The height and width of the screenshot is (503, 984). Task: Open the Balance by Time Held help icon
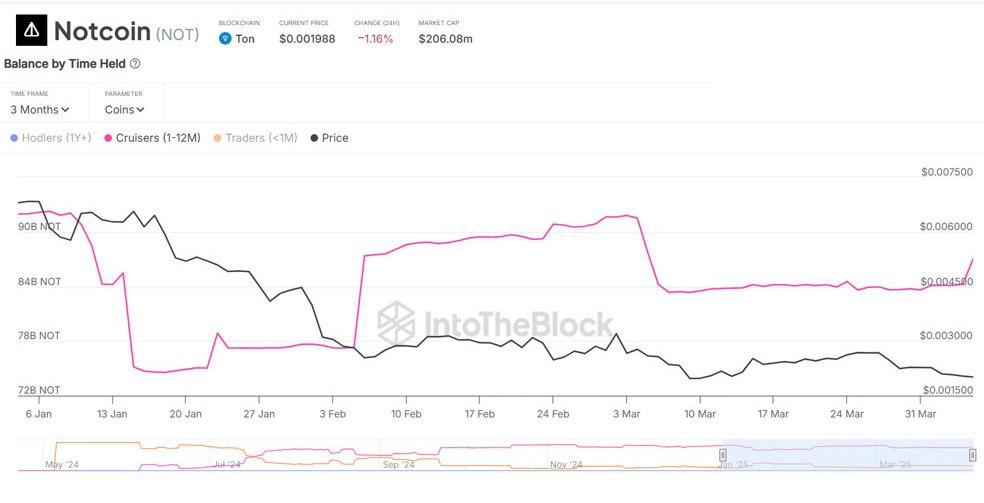(x=135, y=64)
